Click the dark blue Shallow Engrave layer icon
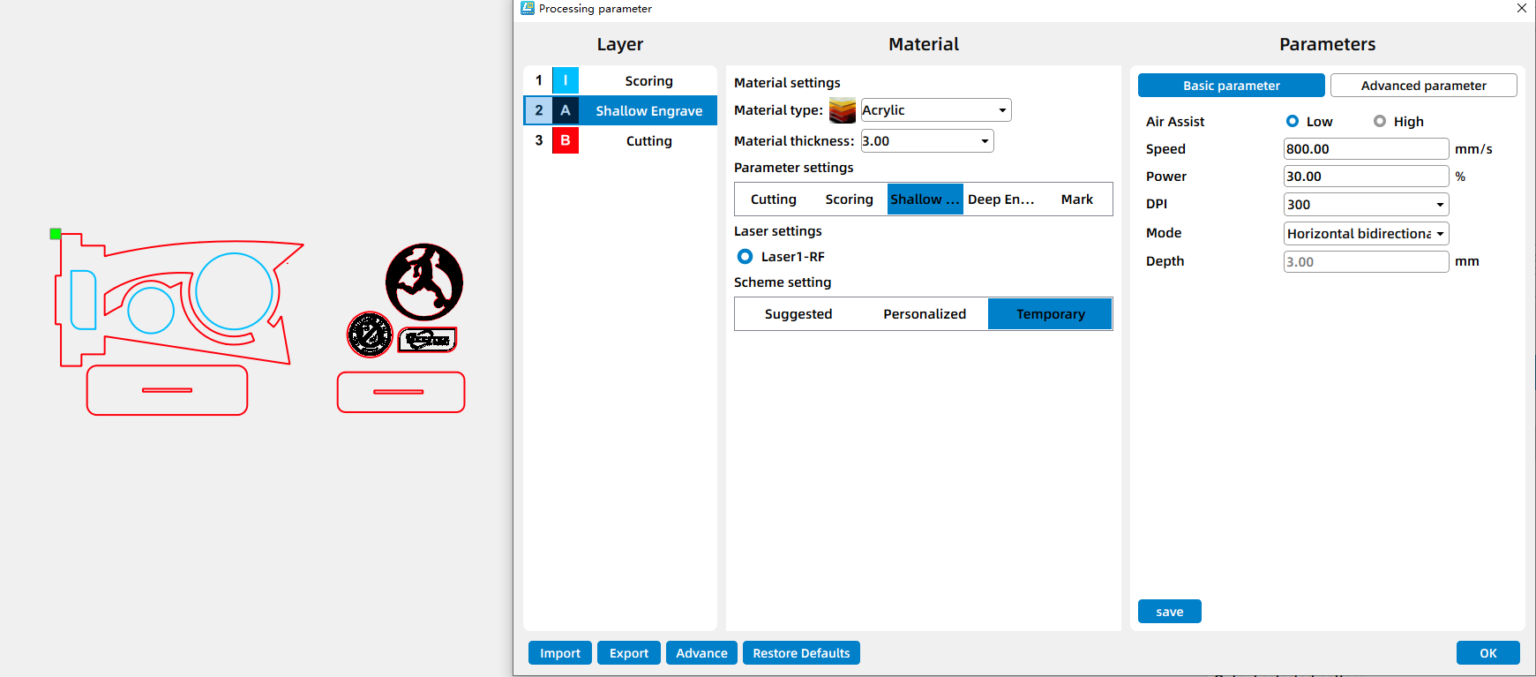1536x677 pixels. pyautogui.click(x=565, y=111)
